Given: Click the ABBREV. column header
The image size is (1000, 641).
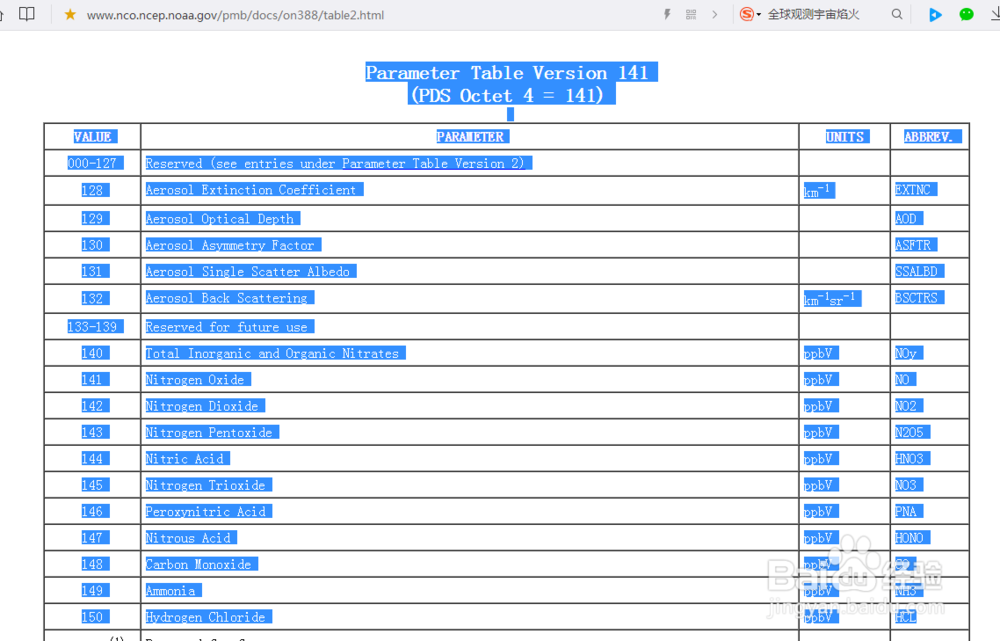Looking at the screenshot, I should point(928,136).
